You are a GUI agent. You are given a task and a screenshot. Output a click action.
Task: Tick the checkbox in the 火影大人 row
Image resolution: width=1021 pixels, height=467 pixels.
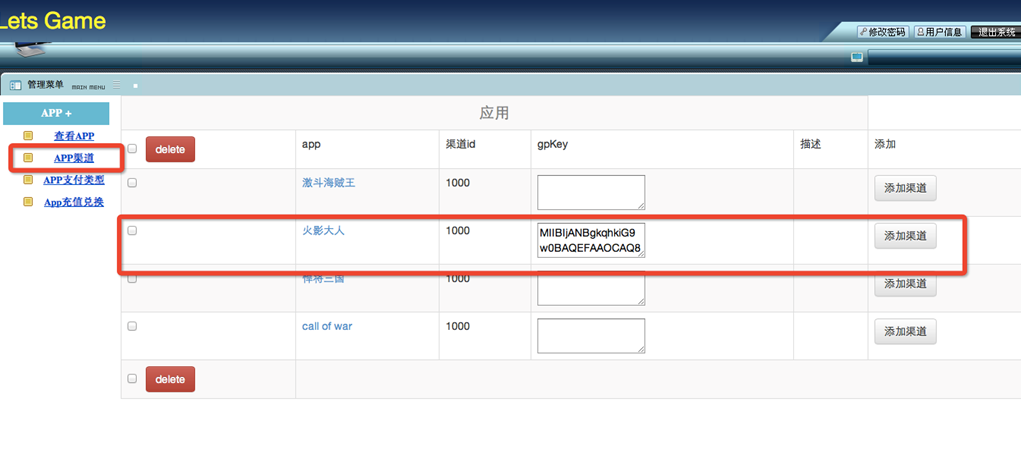pyautogui.click(x=132, y=231)
